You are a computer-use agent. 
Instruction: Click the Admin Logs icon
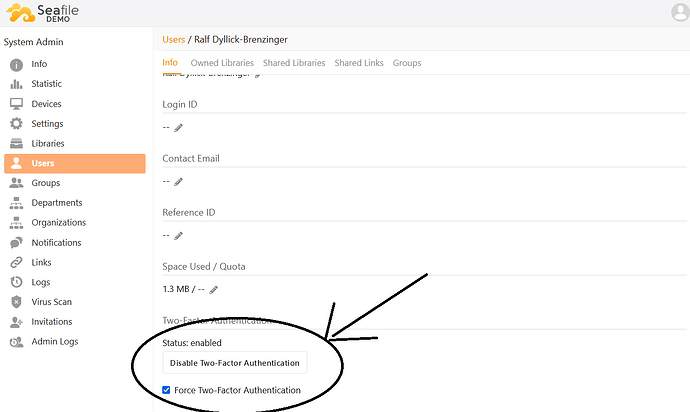[x=16, y=342]
